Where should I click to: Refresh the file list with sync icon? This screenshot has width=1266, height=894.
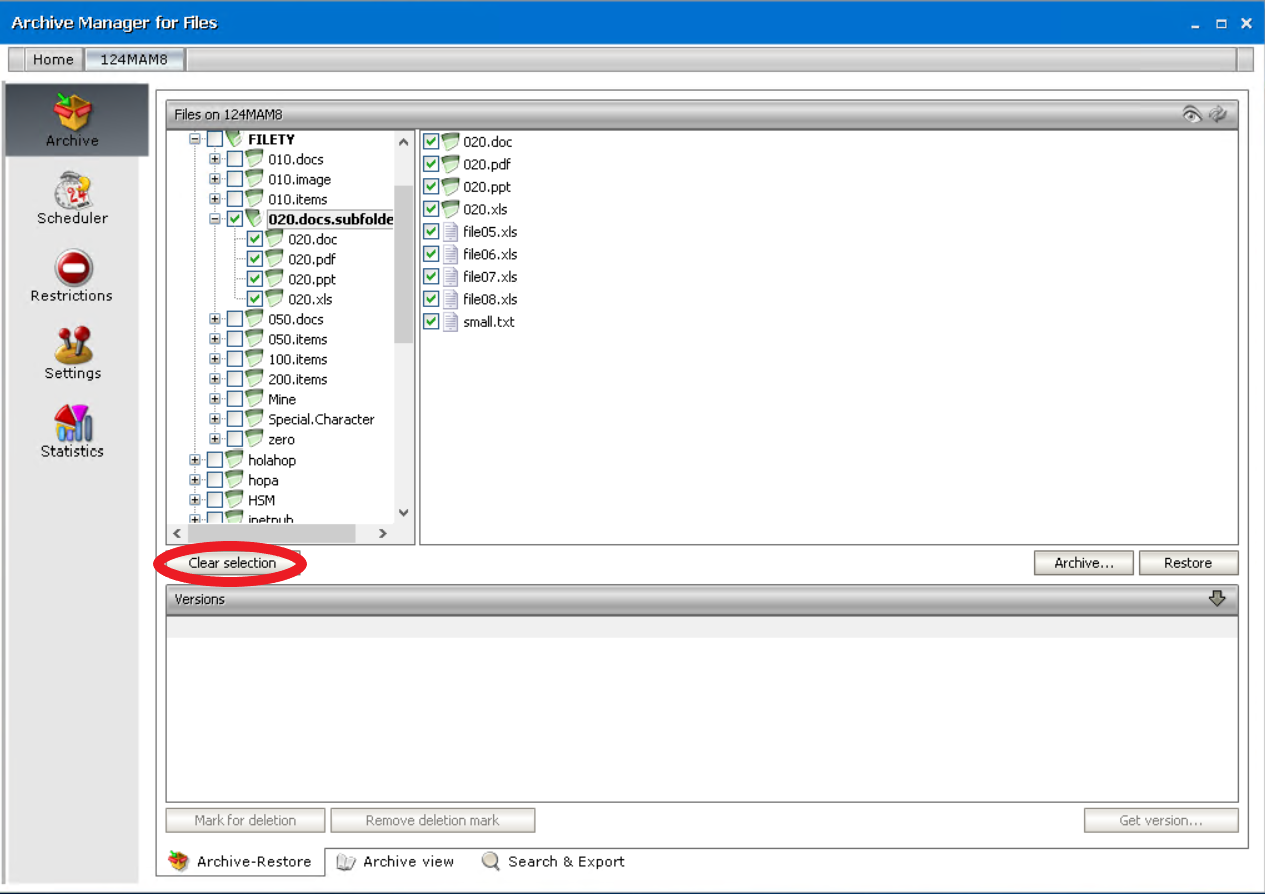[x=1219, y=114]
